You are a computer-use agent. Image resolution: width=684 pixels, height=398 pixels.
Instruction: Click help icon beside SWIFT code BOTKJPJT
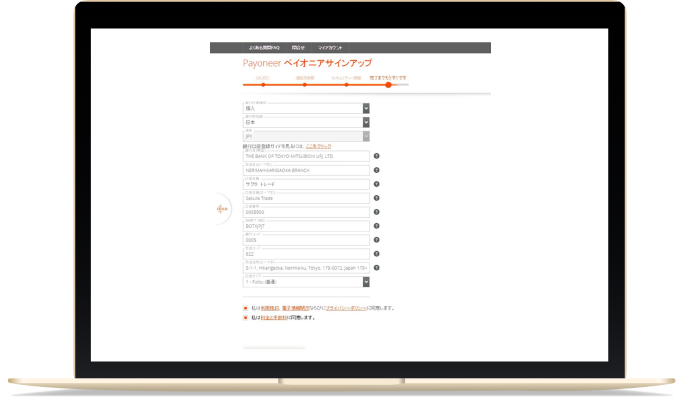[376, 226]
